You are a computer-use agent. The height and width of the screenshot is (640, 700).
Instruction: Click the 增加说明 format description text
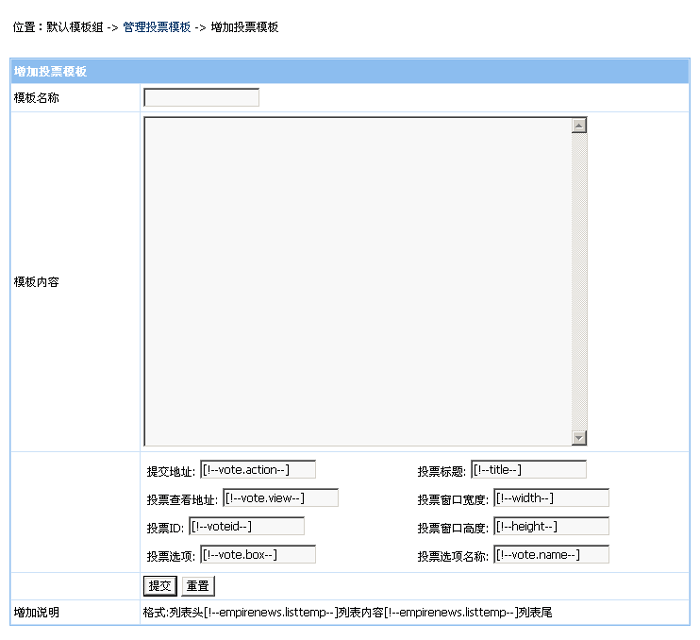point(347,612)
